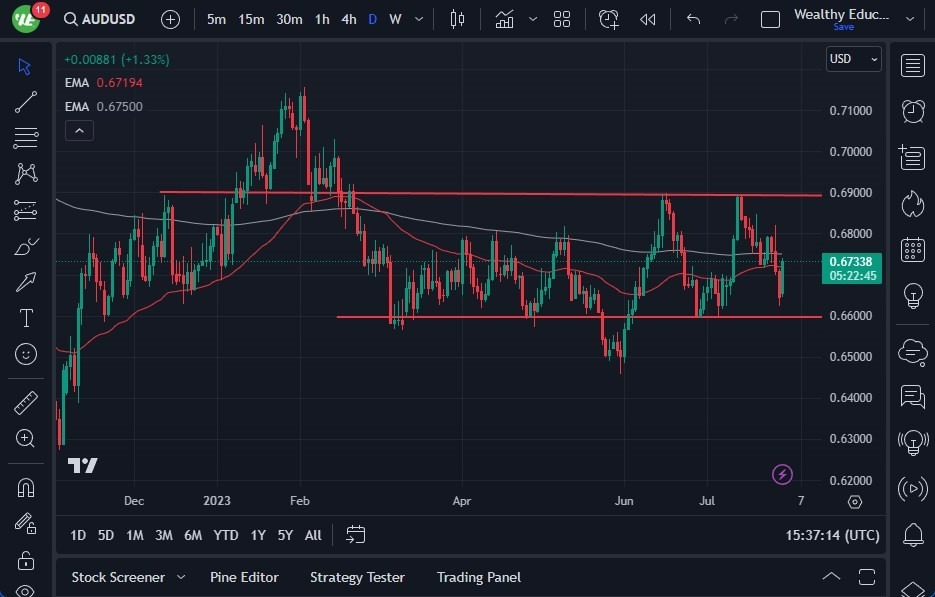The height and width of the screenshot is (597, 935).
Task: Pick the measure ruler tool
Action: pyautogui.click(x=25, y=402)
